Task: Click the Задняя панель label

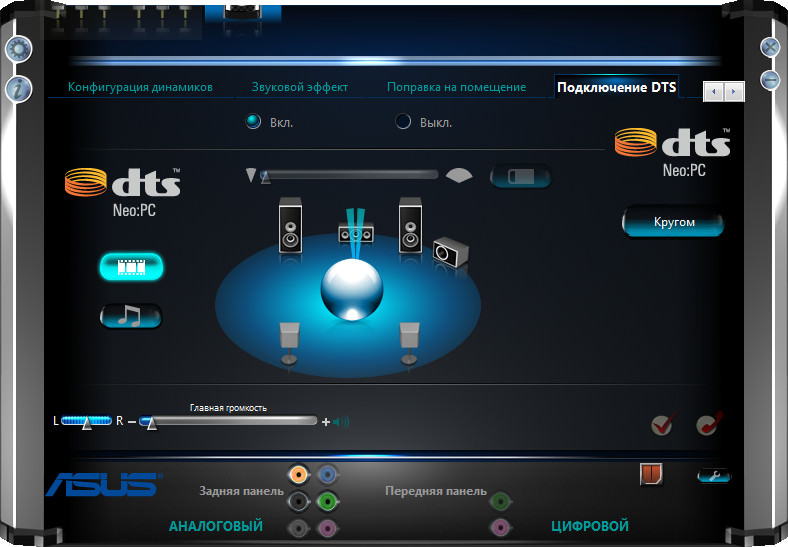Action: click(242, 491)
